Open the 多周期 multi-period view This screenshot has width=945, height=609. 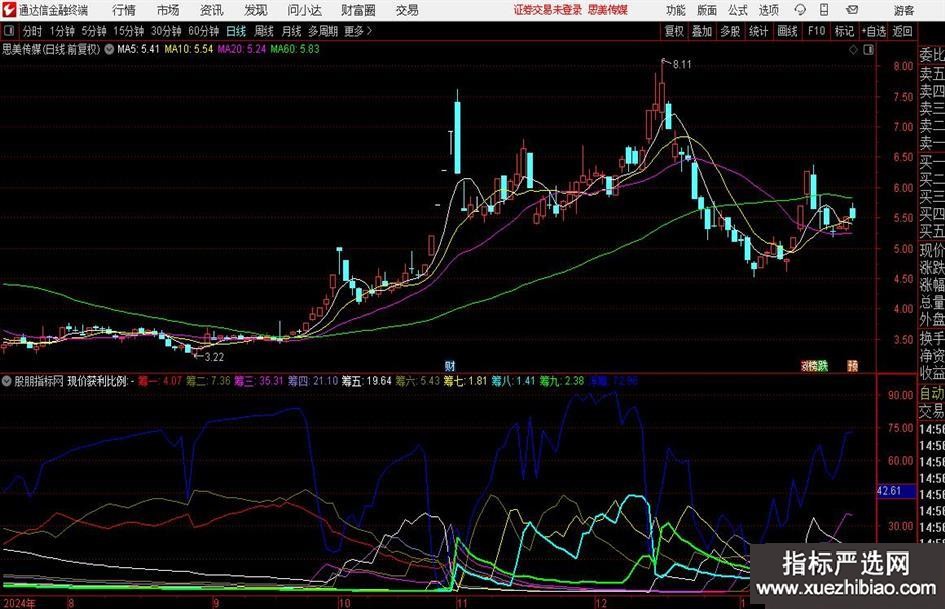pos(323,31)
